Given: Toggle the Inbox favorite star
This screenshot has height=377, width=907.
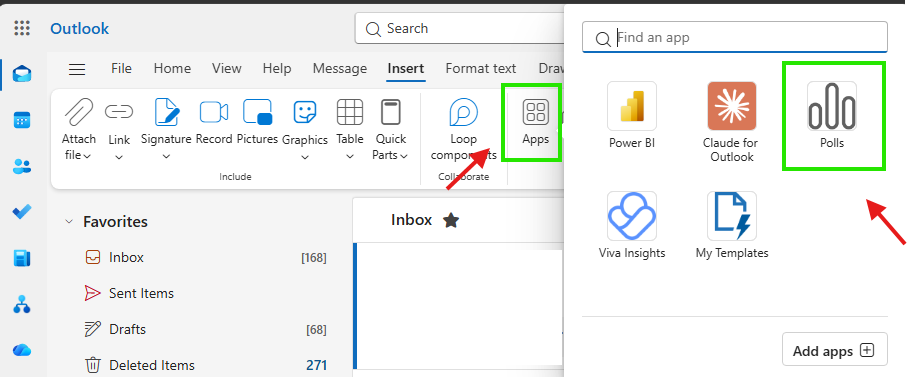Looking at the screenshot, I should (451, 220).
